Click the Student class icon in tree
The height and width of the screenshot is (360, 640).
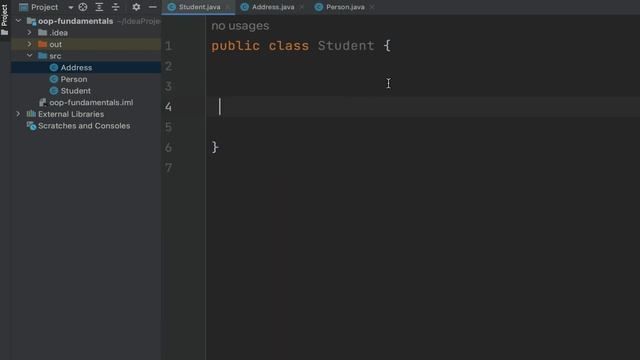[53, 91]
